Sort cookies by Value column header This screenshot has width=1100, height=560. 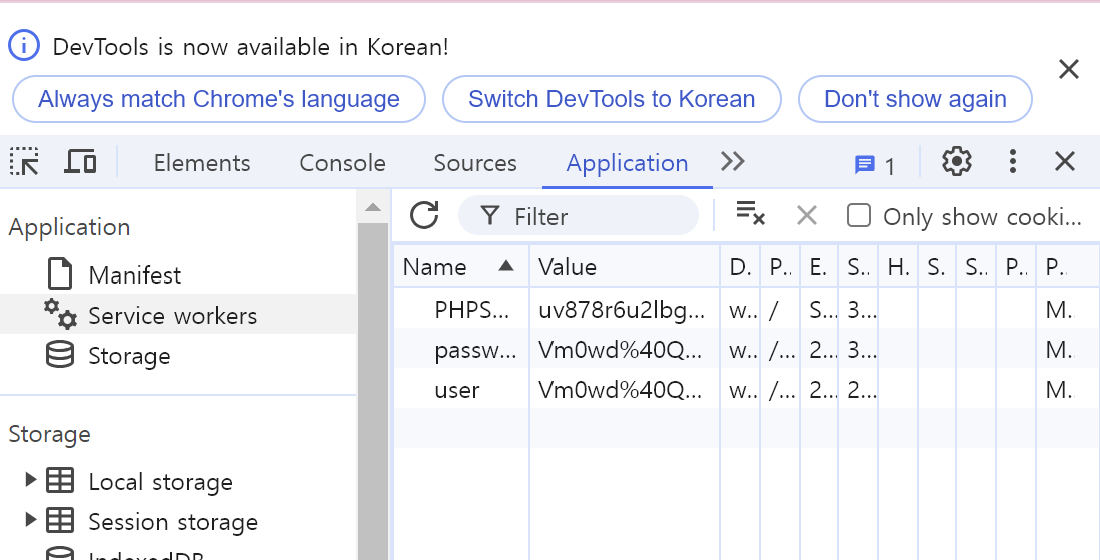(x=624, y=267)
